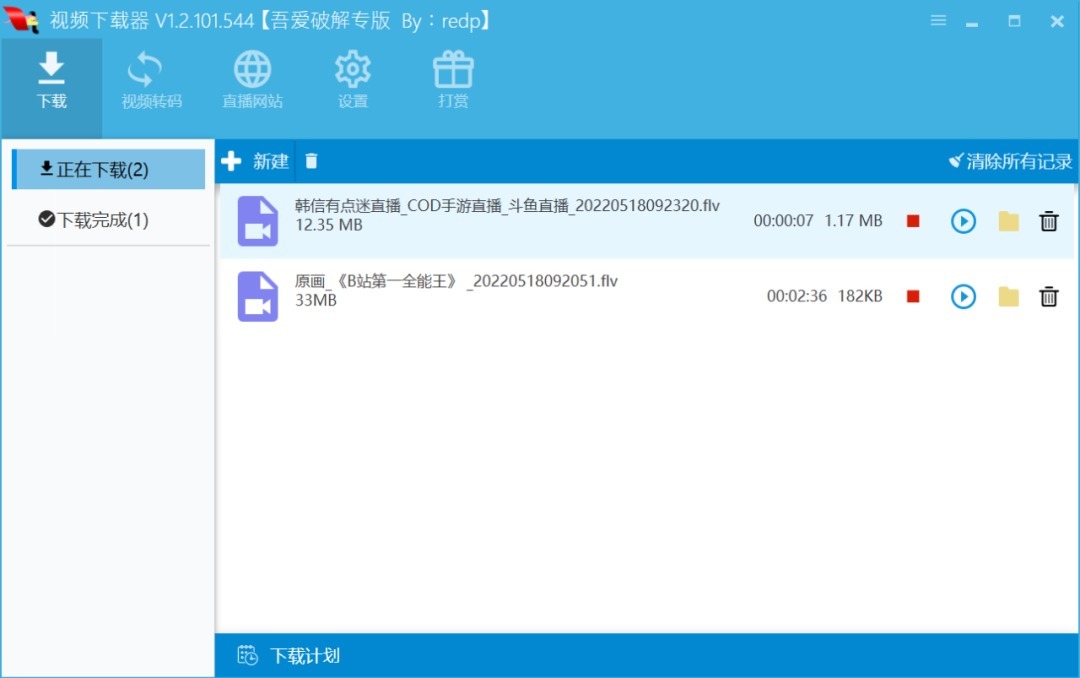Viewport: 1080px width, 678px height.
Task: Delete the B站第一全能王 download entry
Action: pyautogui.click(x=1049, y=296)
